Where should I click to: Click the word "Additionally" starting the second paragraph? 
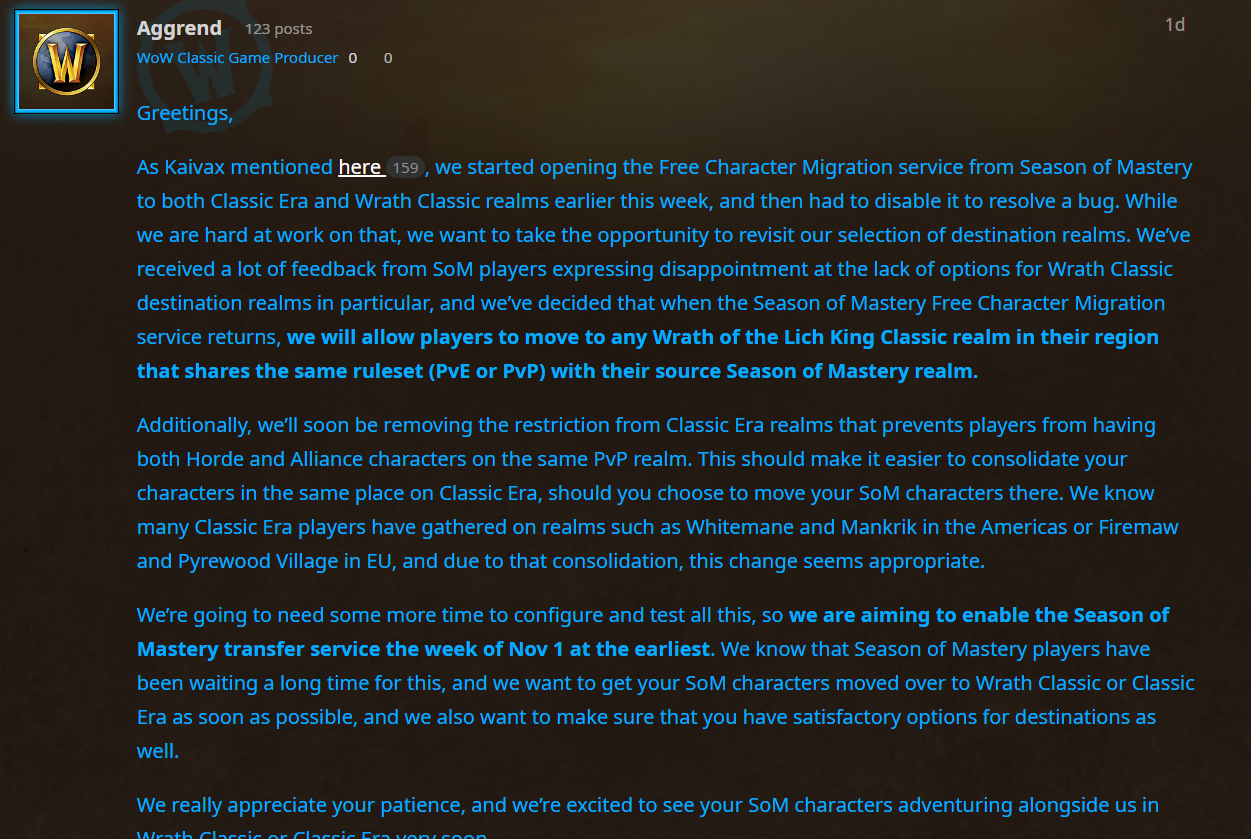coord(194,425)
